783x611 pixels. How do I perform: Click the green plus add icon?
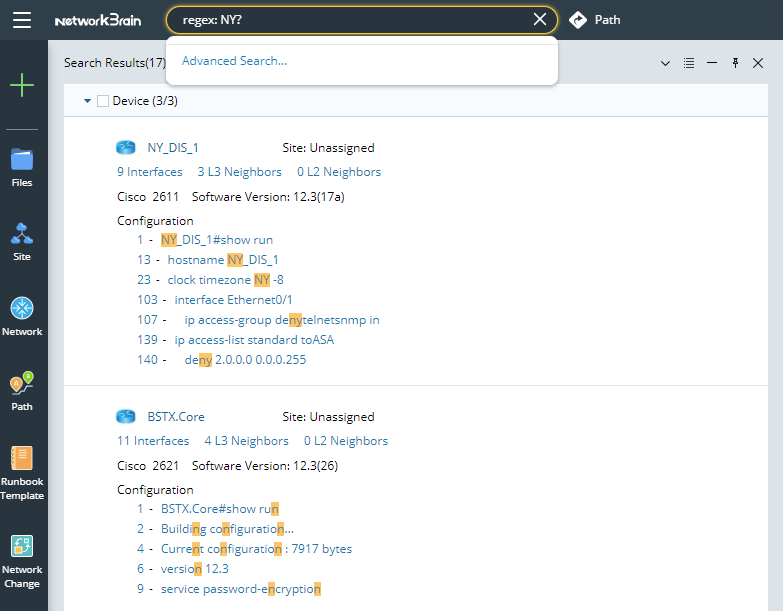(x=22, y=85)
